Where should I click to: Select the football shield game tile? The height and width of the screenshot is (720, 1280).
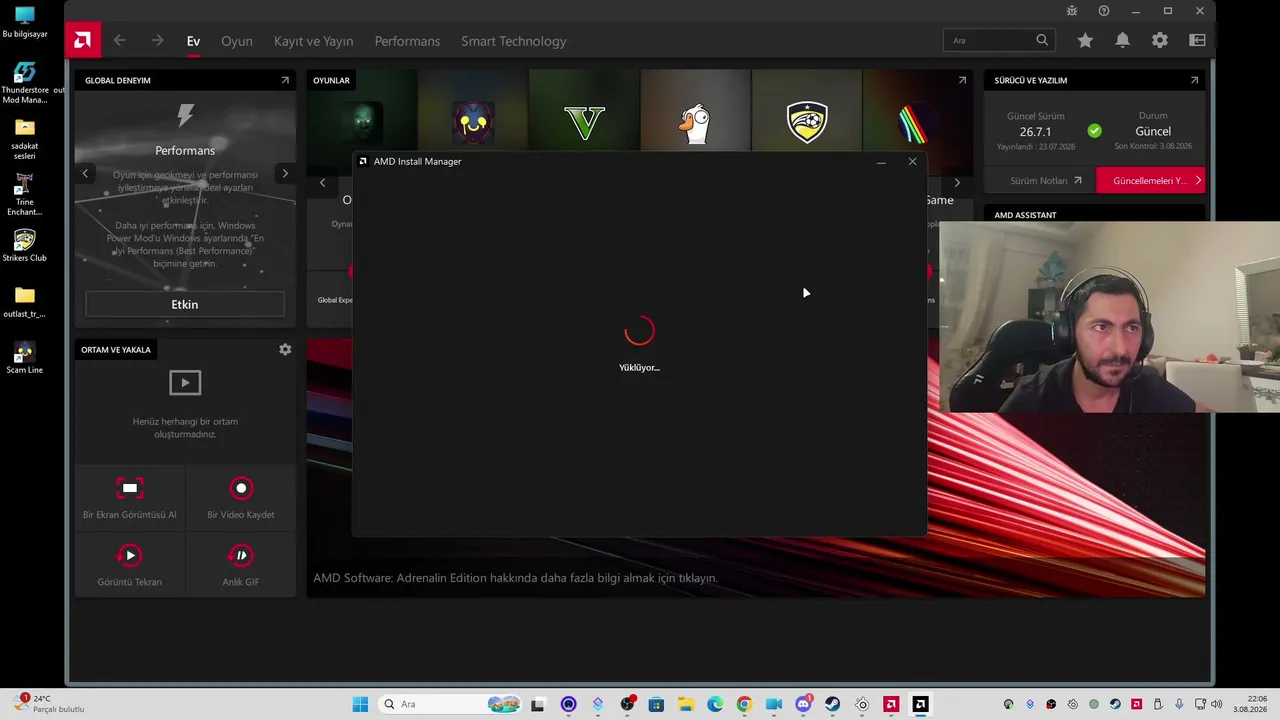point(807,123)
